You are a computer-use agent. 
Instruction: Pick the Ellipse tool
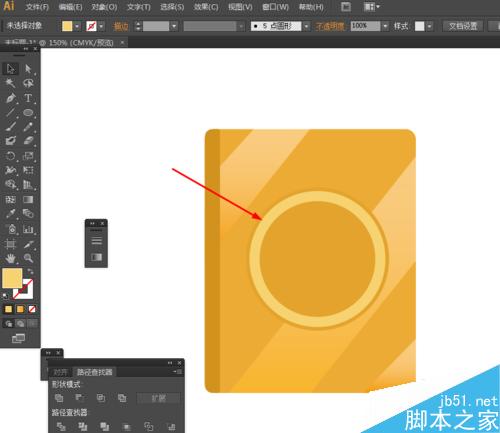pyautogui.click(x=28, y=113)
